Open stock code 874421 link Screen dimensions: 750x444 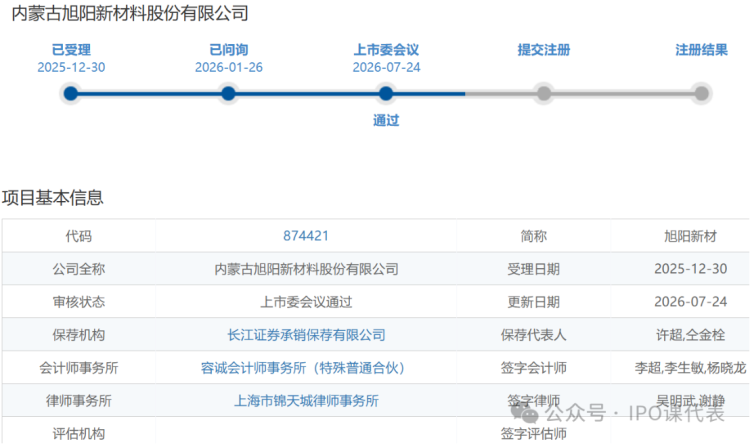point(306,236)
